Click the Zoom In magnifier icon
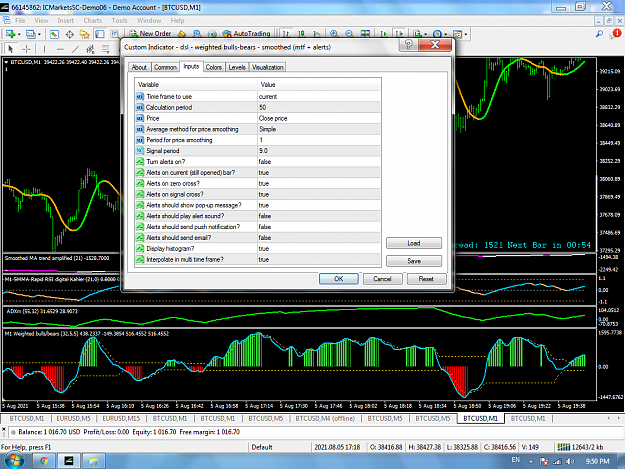Screen dimensions: 625x469 pos(334,34)
